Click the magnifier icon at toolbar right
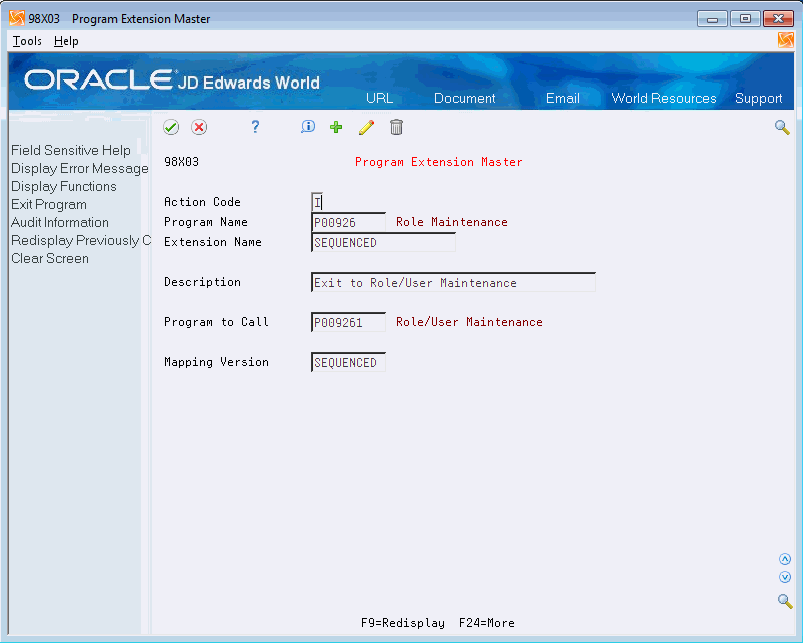The image size is (803, 643). [782, 127]
